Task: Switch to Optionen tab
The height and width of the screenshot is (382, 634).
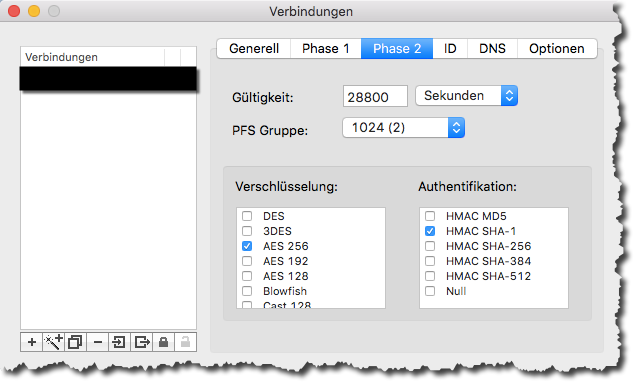Action: pos(557,49)
